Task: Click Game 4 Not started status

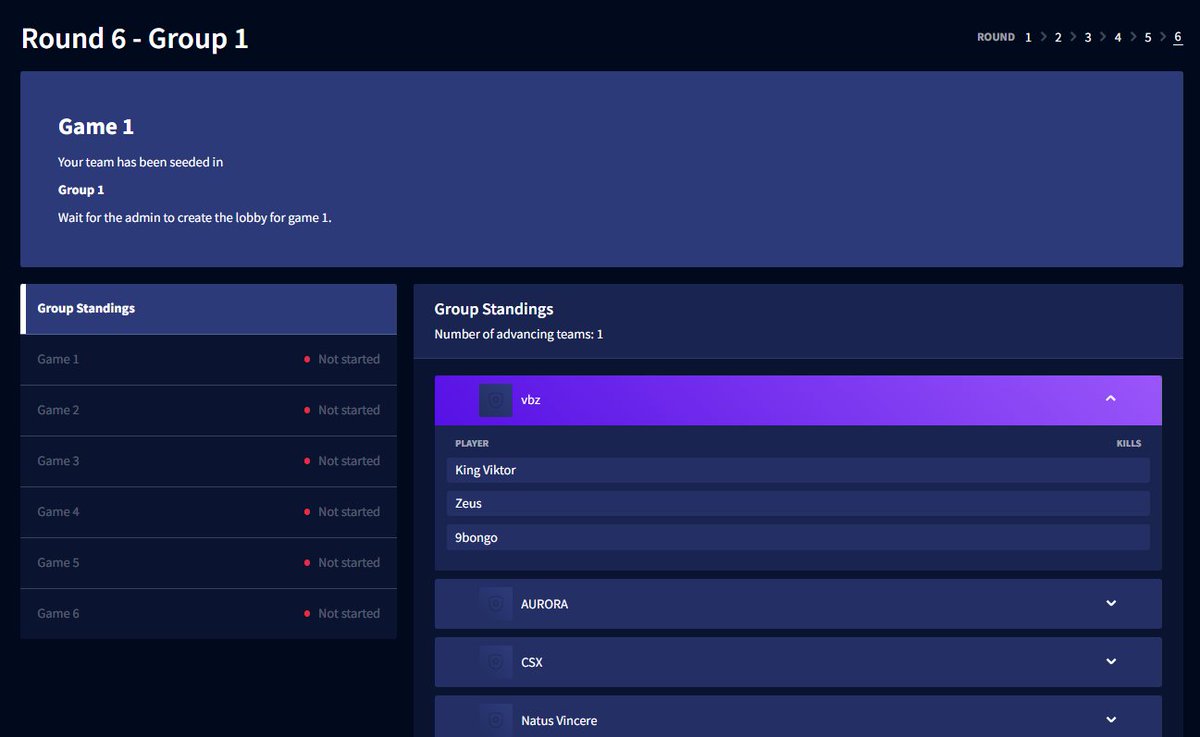Action: pos(341,512)
